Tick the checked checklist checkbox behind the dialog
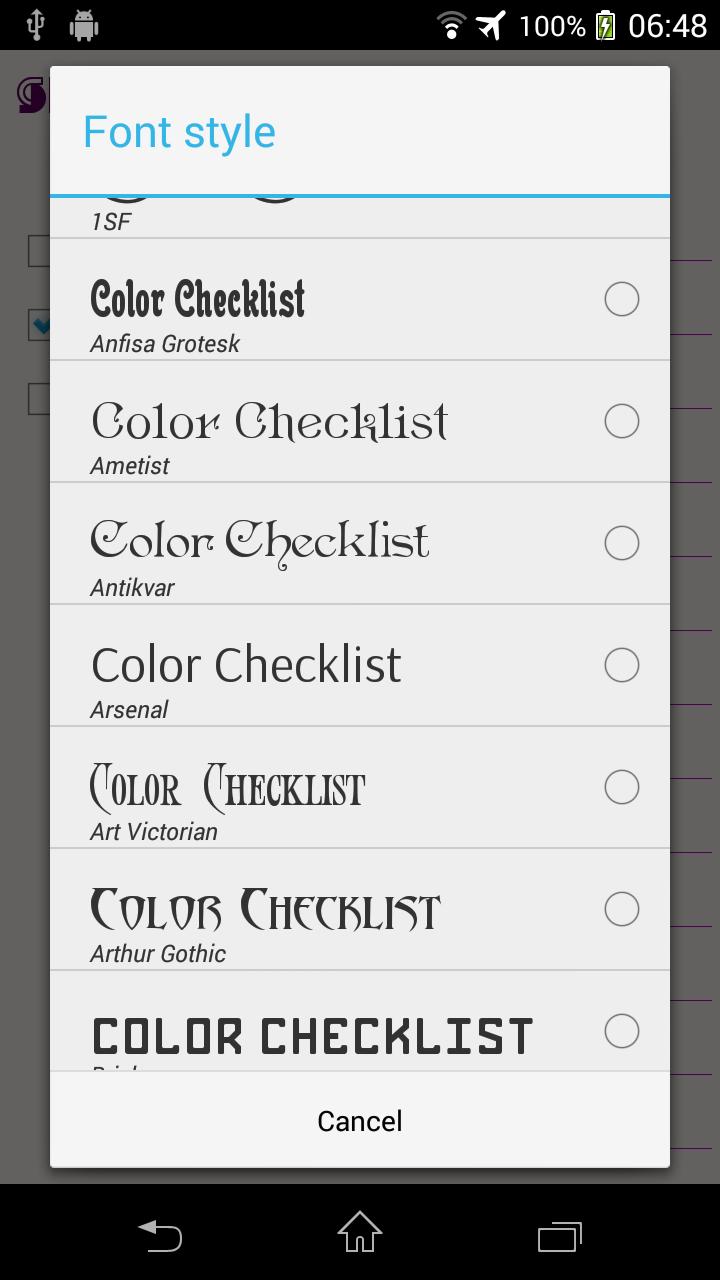This screenshot has height=1280, width=720. (x=39, y=324)
